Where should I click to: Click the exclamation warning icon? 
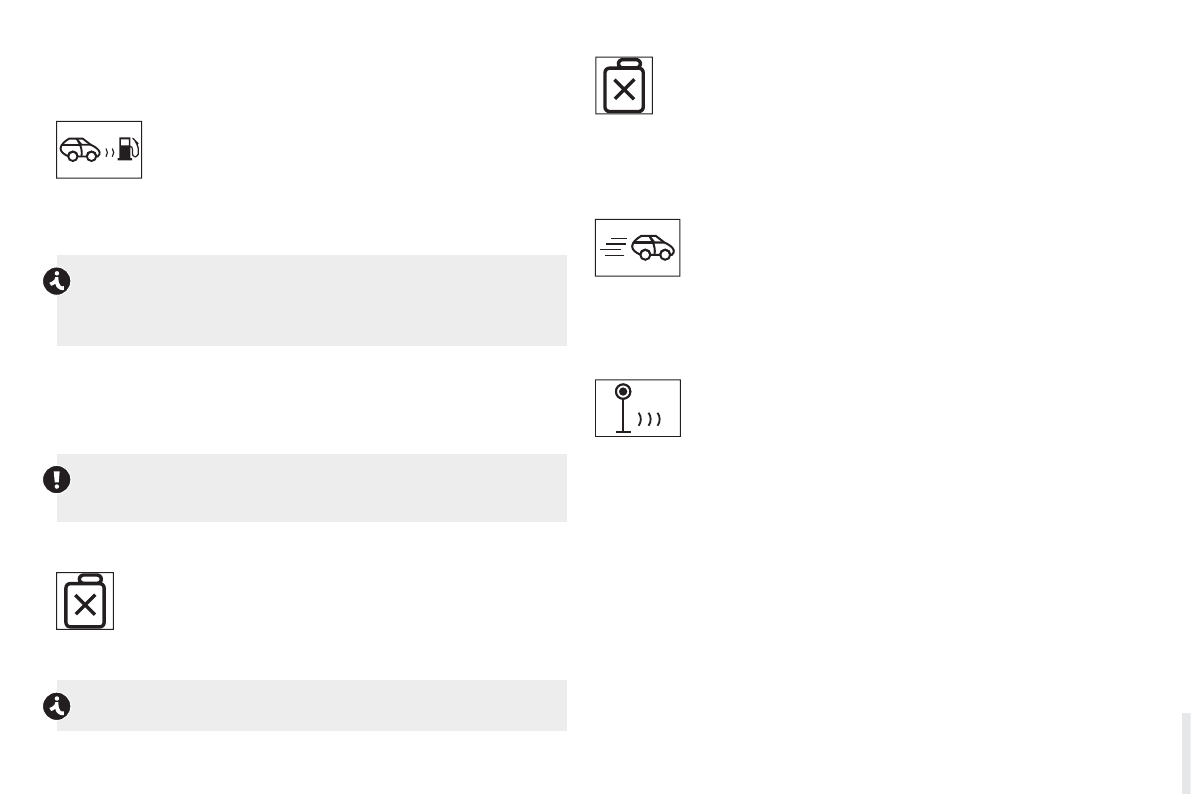coord(56,480)
